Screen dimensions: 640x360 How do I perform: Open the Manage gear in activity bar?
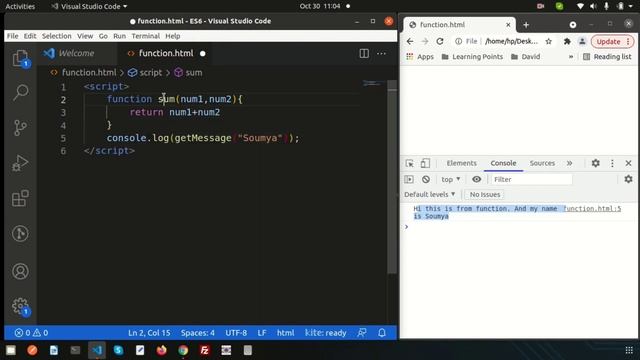pos(20,306)
